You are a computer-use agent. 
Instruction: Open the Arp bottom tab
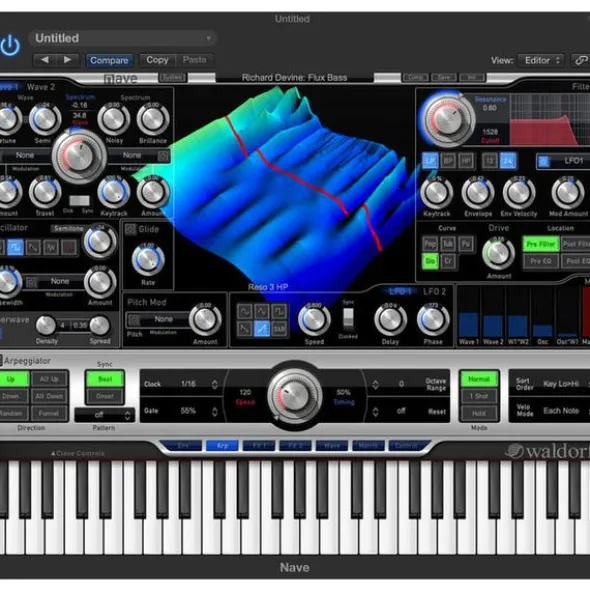(x=222, y=446)
